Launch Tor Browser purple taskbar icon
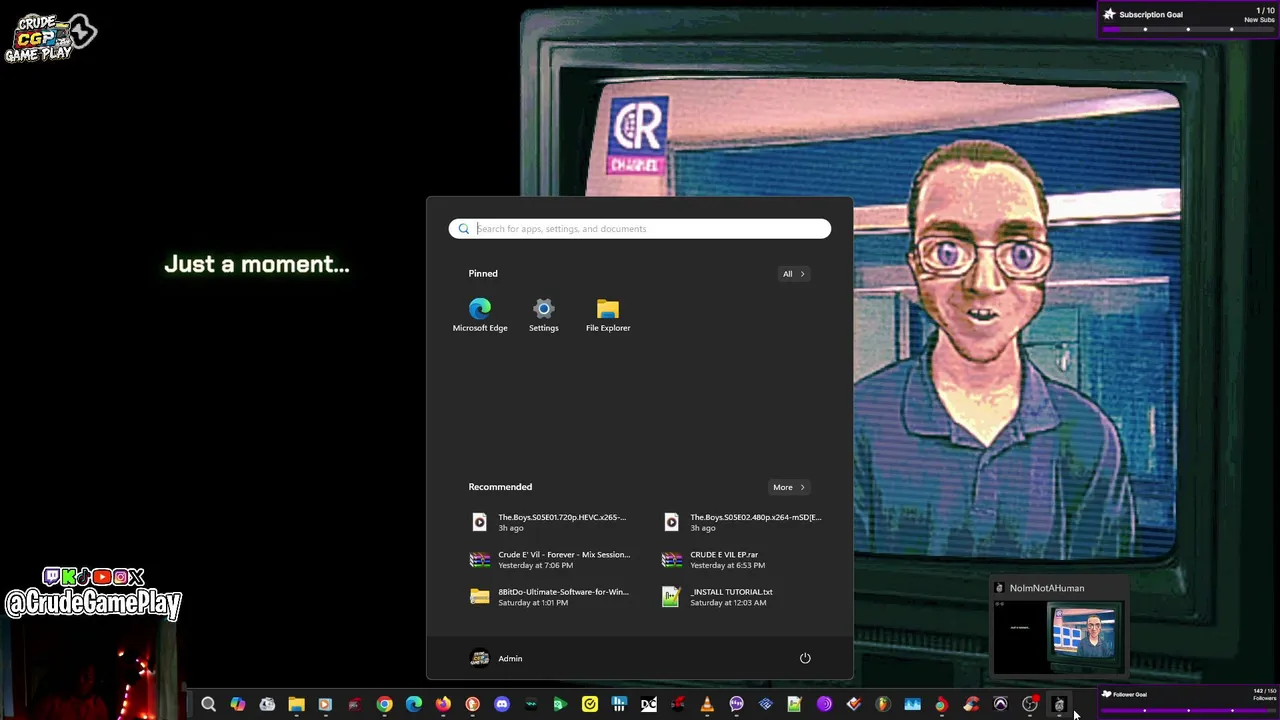 tap(824, 705)
